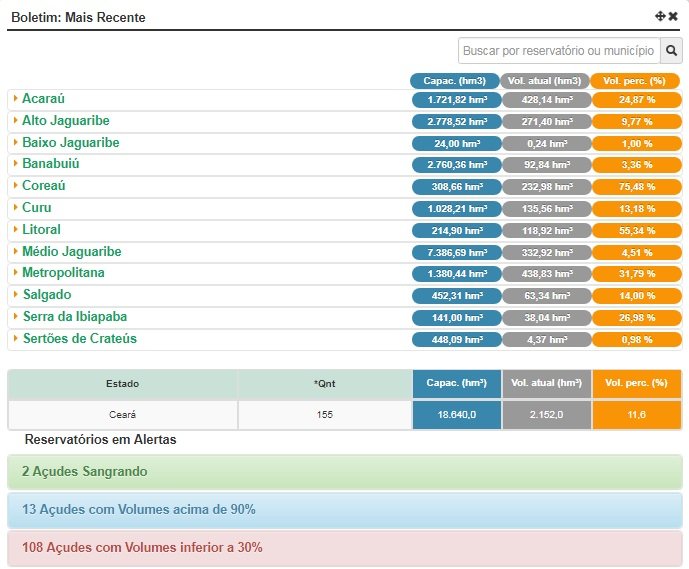Viewport: 689px width, 569px height.
Task: Click the orange Vol. perc. (%) header
Action: pyautogui.click(x=635, y=81)
